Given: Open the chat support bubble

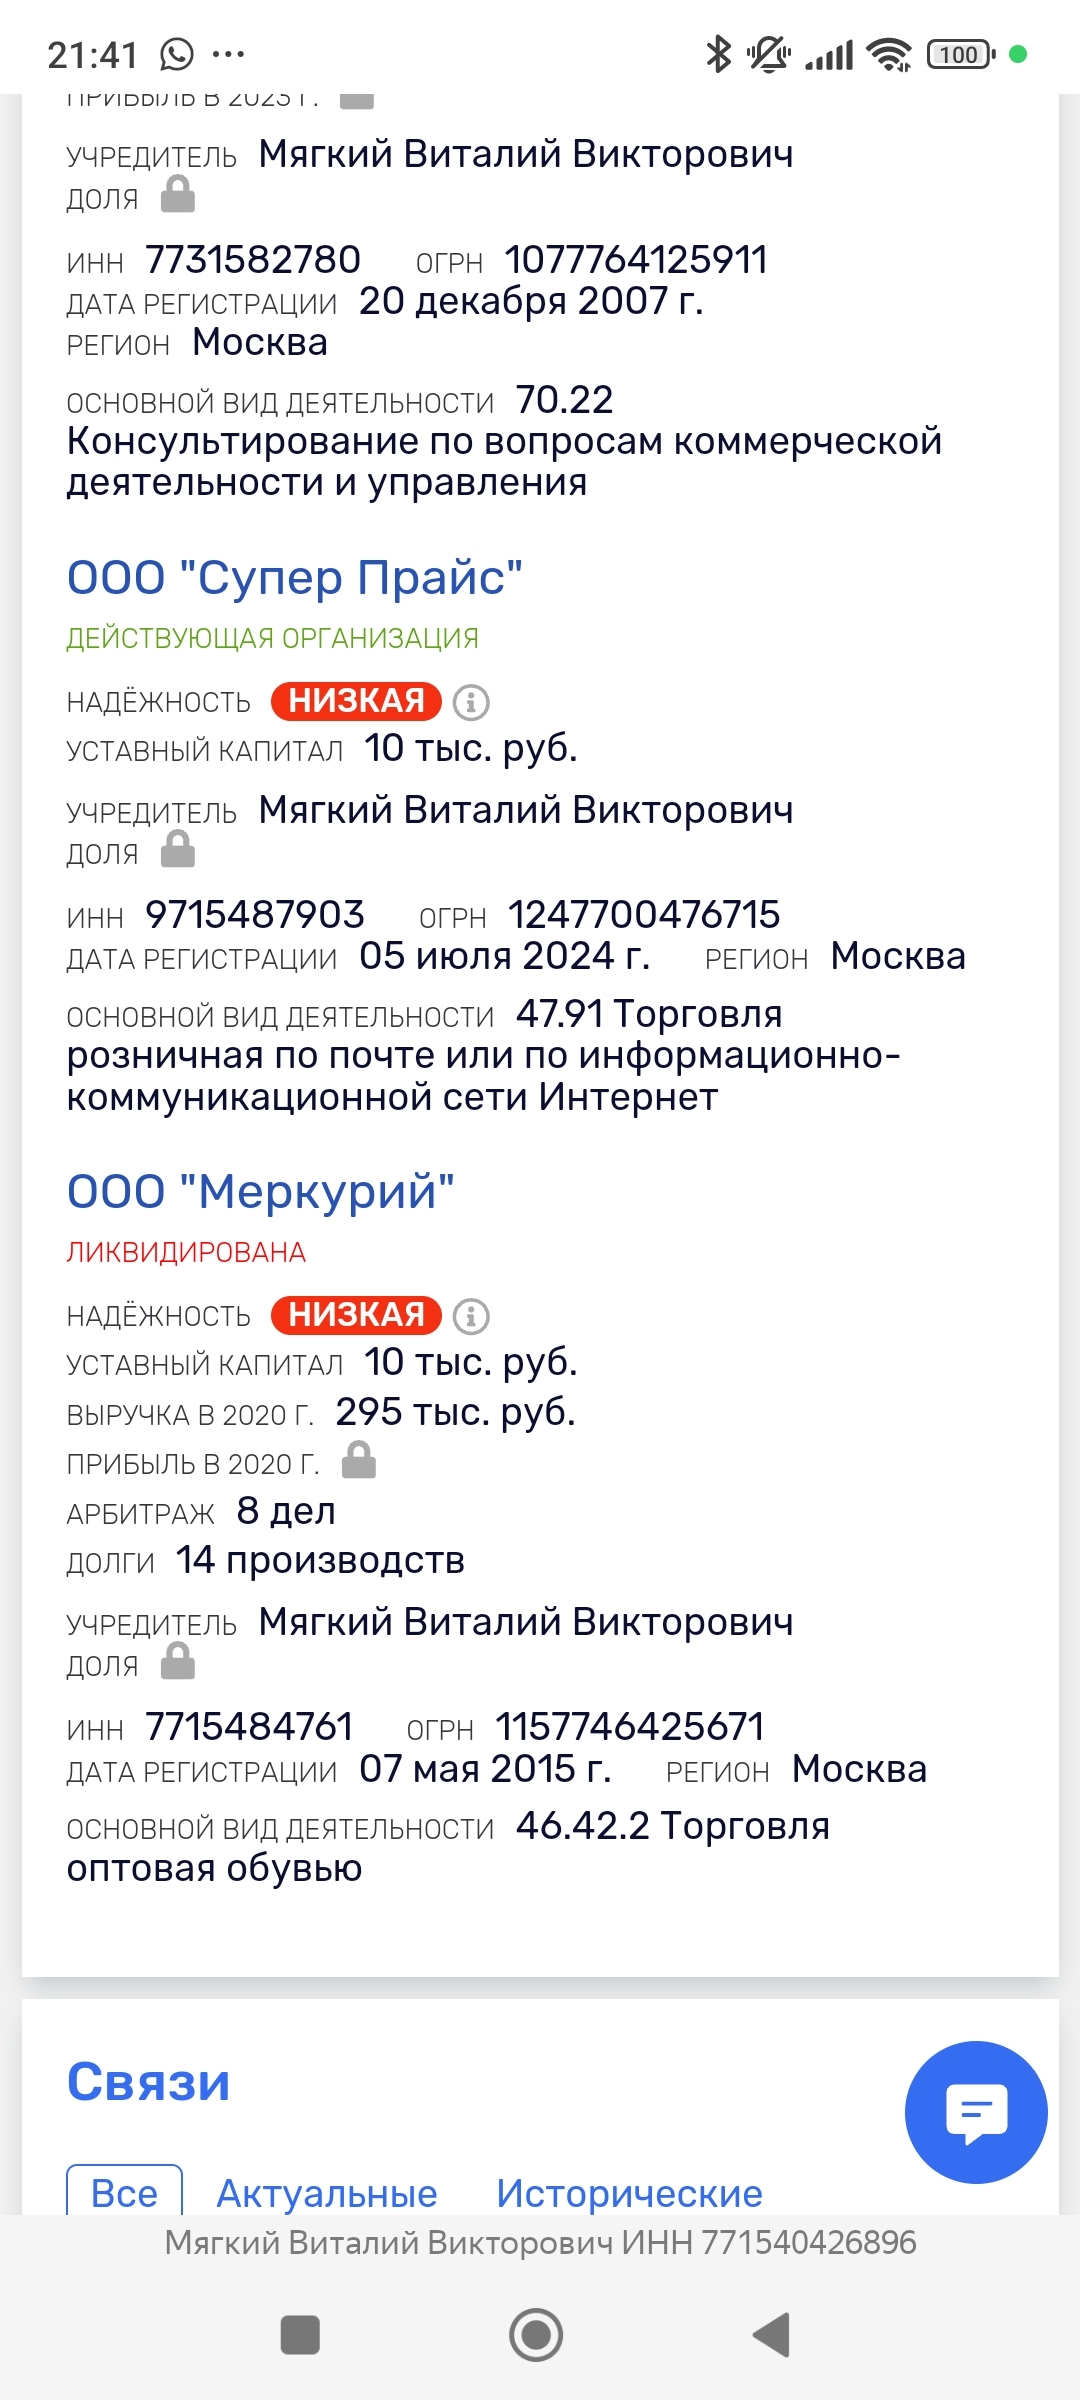Looking at the screenshot, I should (975, 2111).
